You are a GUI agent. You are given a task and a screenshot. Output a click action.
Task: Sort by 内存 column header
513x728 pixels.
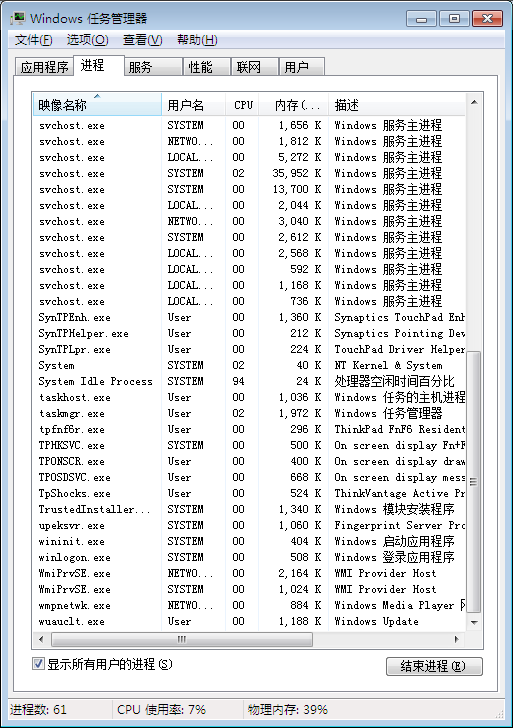[294, 105]
